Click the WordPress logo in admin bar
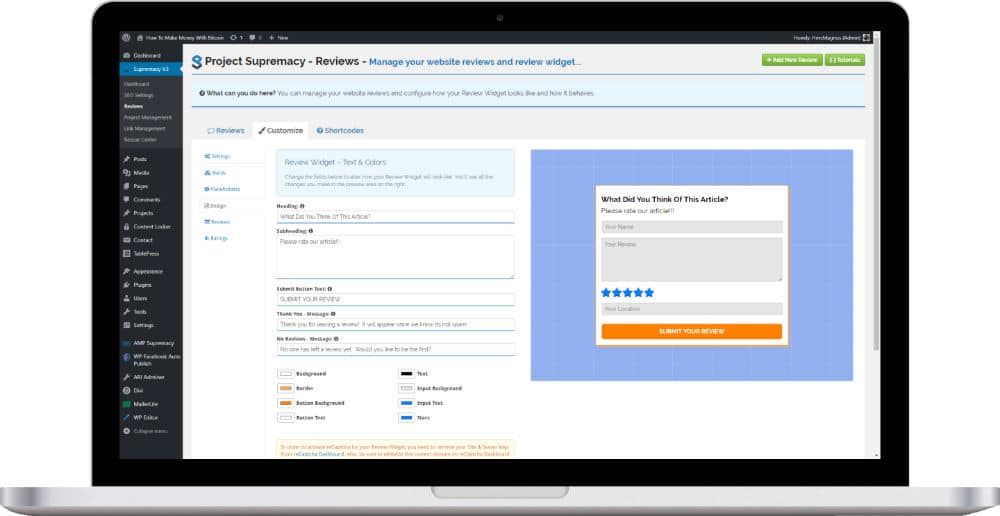 (x=126, y=38)
